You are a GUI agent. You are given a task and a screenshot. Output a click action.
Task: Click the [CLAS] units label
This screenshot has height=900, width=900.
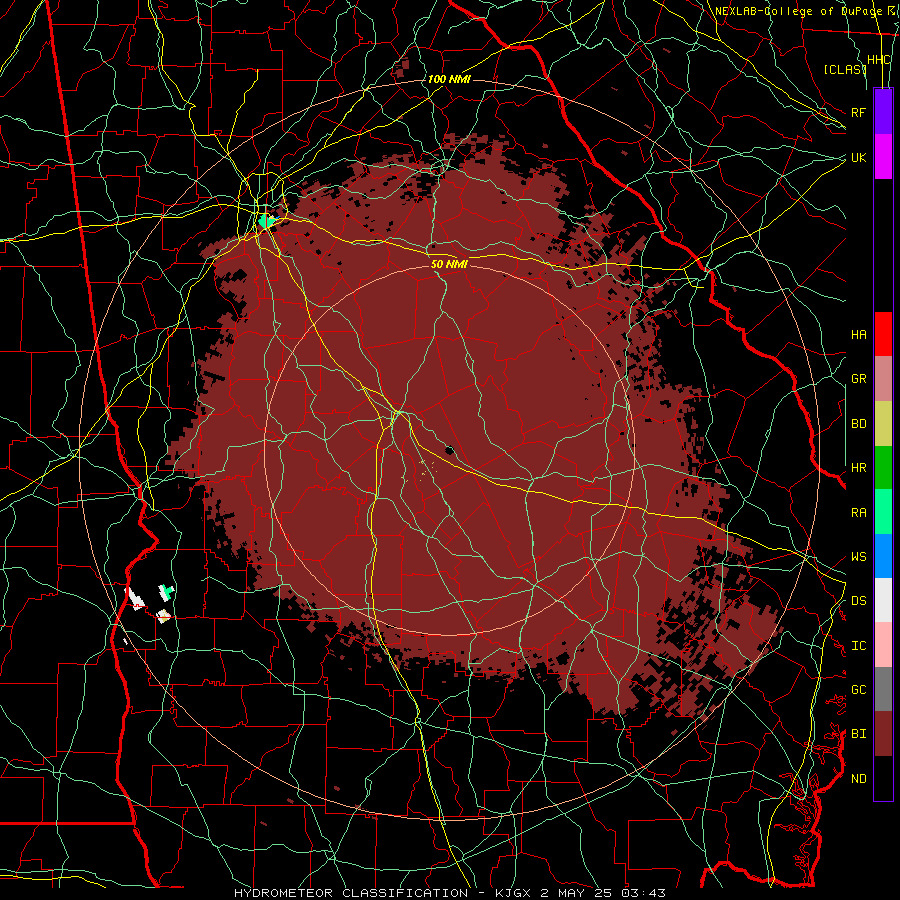845,69
